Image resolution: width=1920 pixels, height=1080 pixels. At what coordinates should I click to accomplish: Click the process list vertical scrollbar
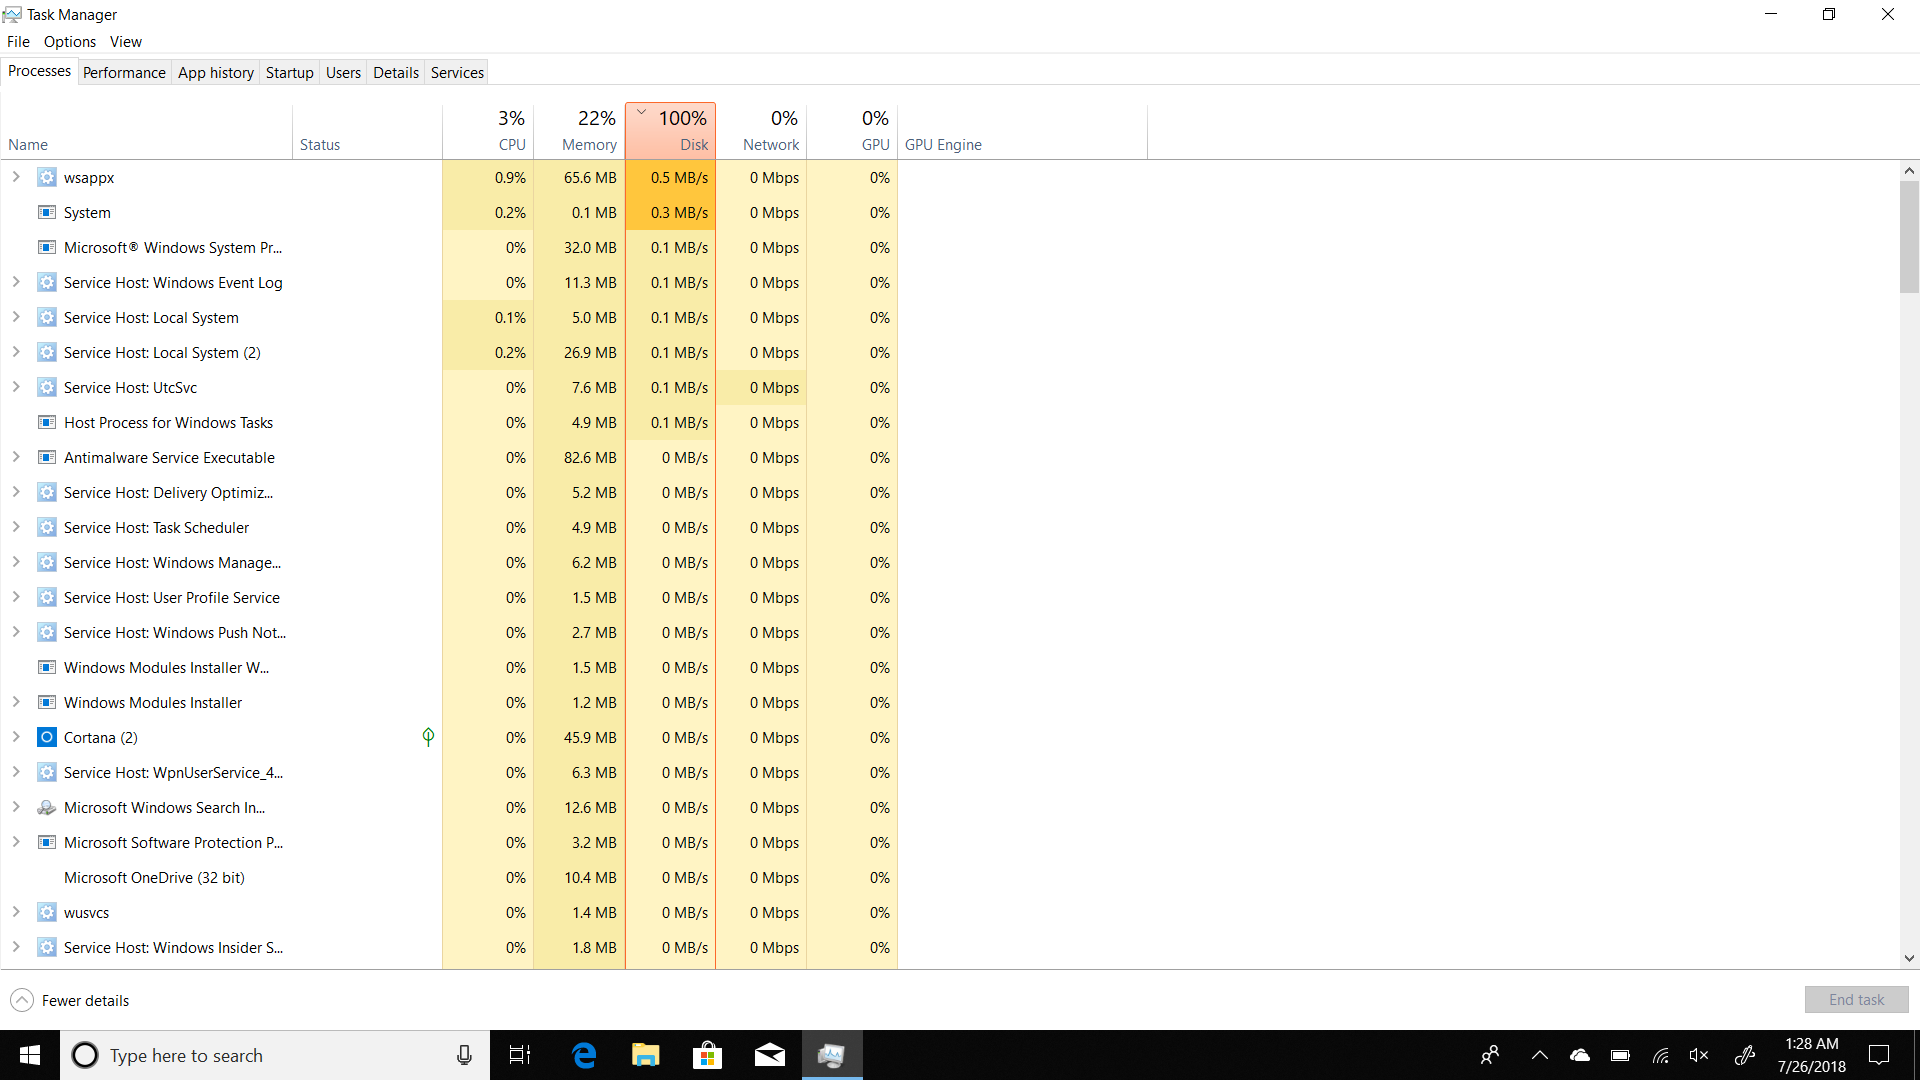(1909, 238)
